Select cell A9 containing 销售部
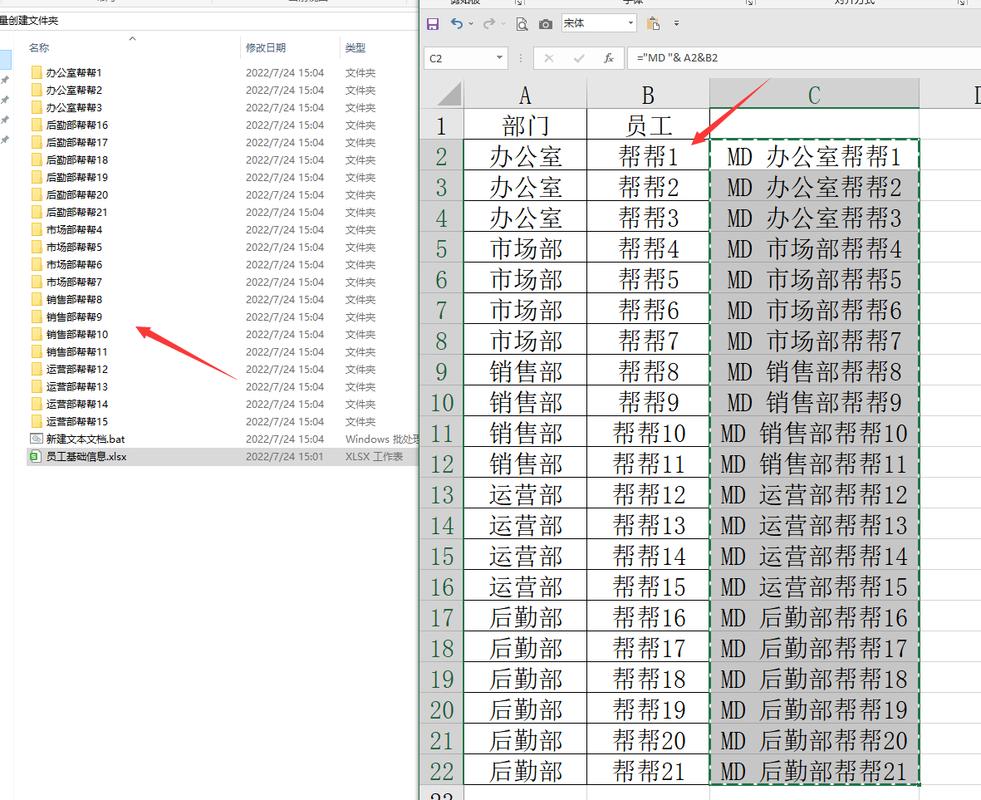The width and height of the screenshot is (981, 800). pos(525,372)
